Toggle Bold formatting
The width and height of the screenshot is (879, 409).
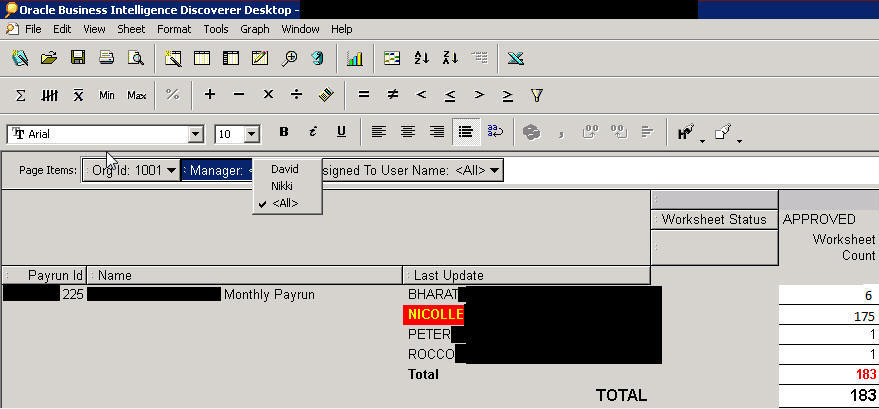click(x=284, y=132)
